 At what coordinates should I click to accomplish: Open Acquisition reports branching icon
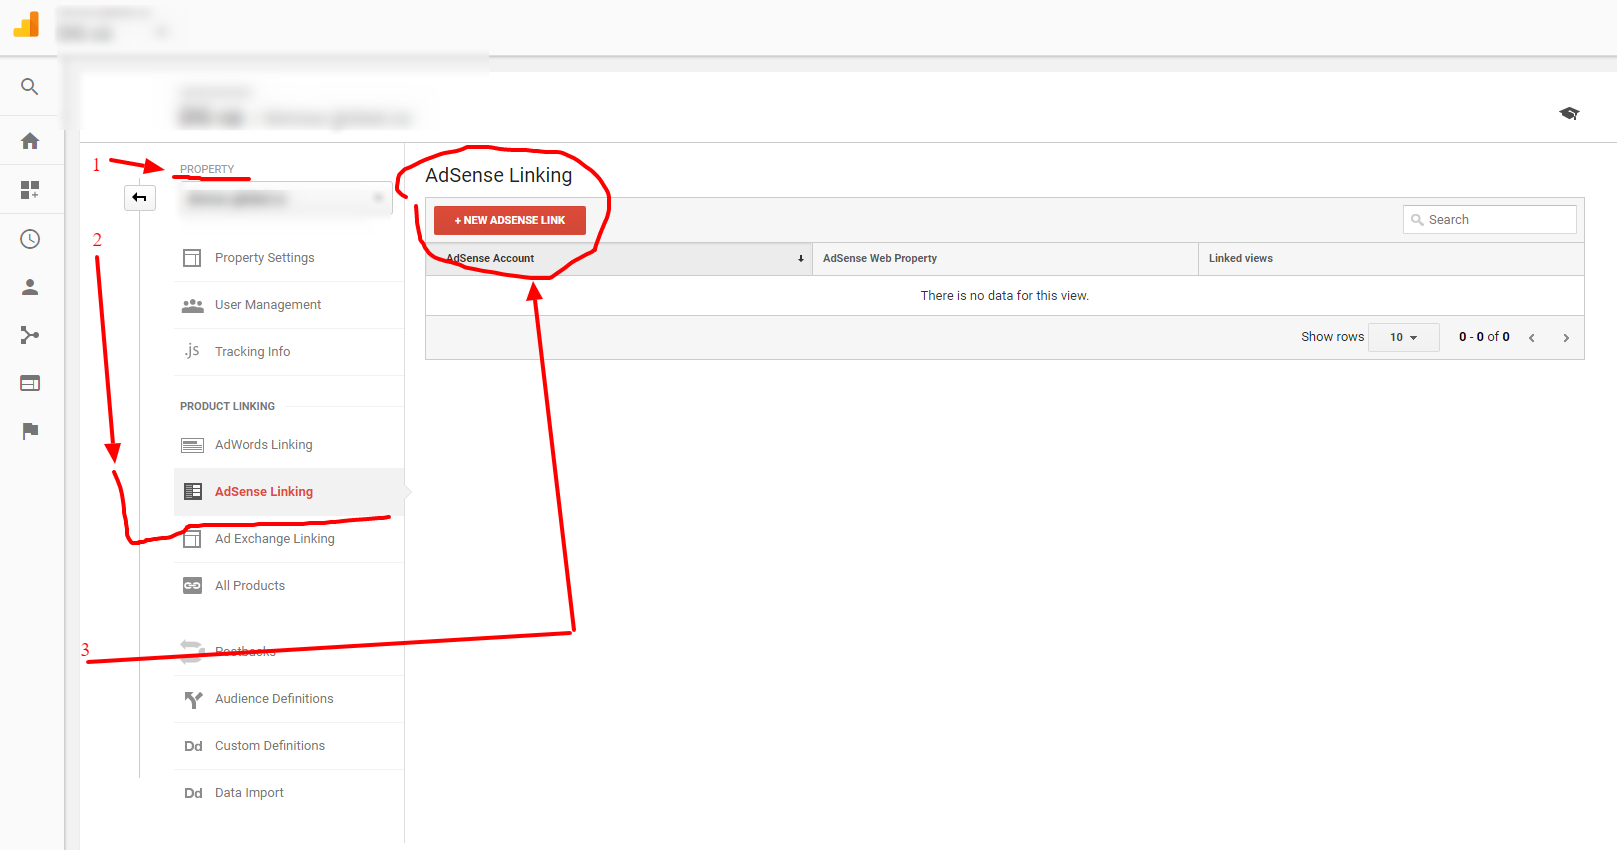(x=30, y=335)
